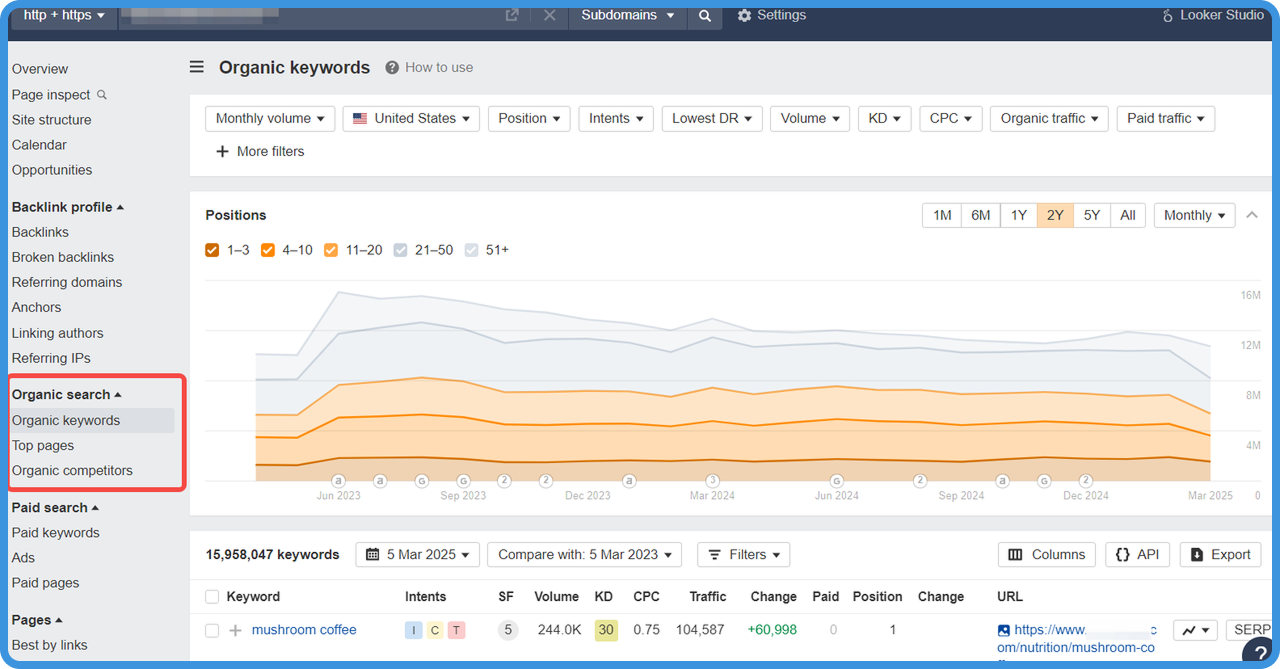Open position history chart icon for row
Viewport: 1280px width, 669px height.
tap(1195, 630)
